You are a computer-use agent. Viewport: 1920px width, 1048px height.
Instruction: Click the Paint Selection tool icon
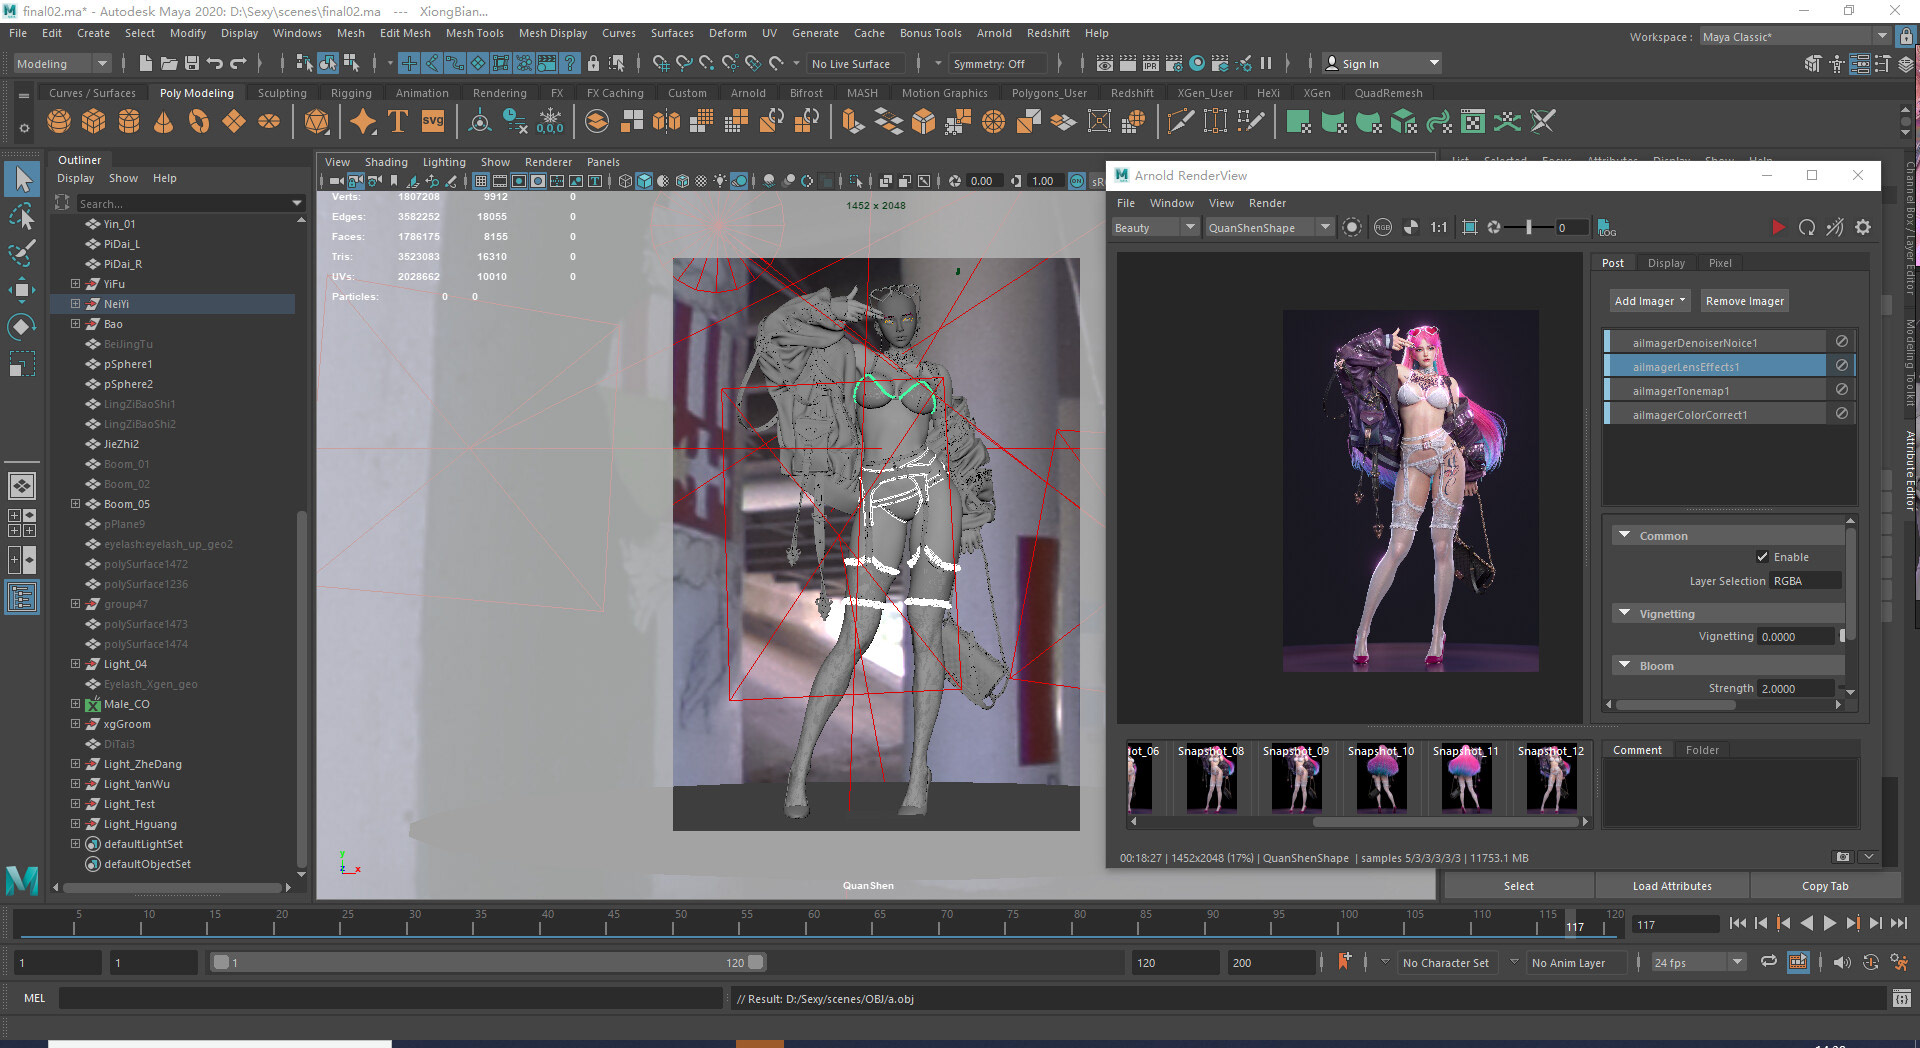pyautogui.click(x=22, y=253)
